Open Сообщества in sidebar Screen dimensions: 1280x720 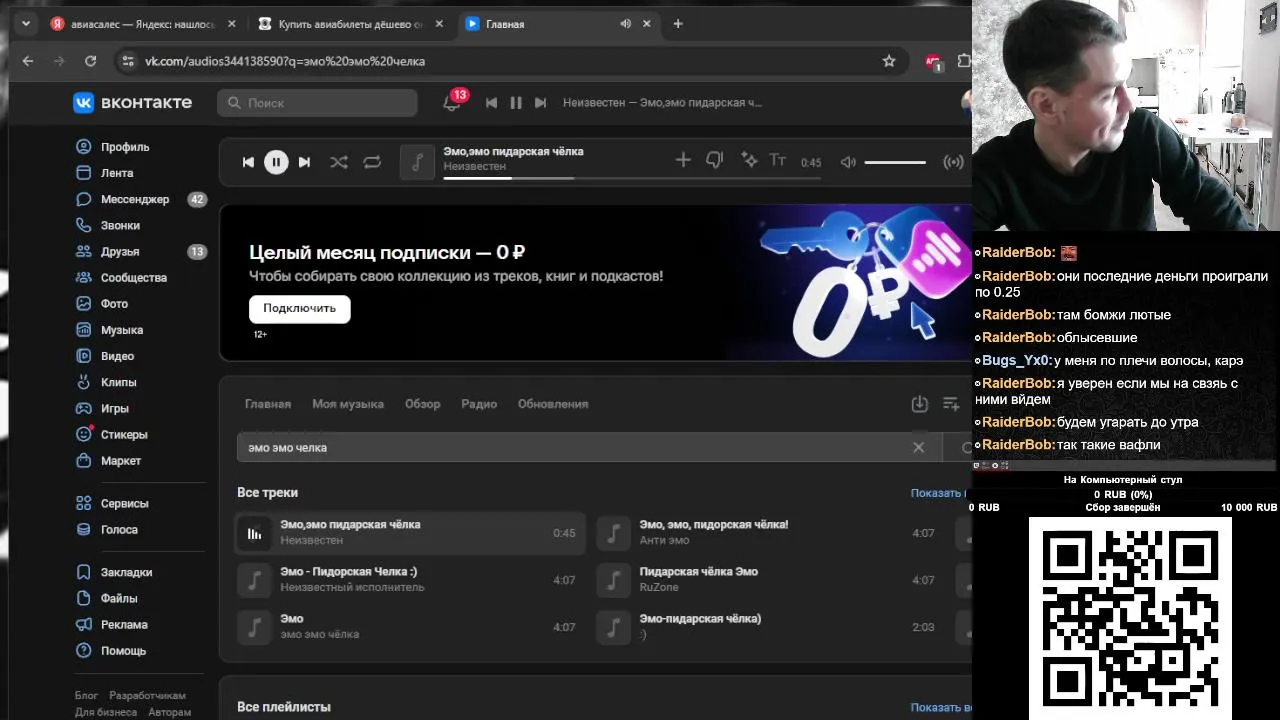click(133, 278)
